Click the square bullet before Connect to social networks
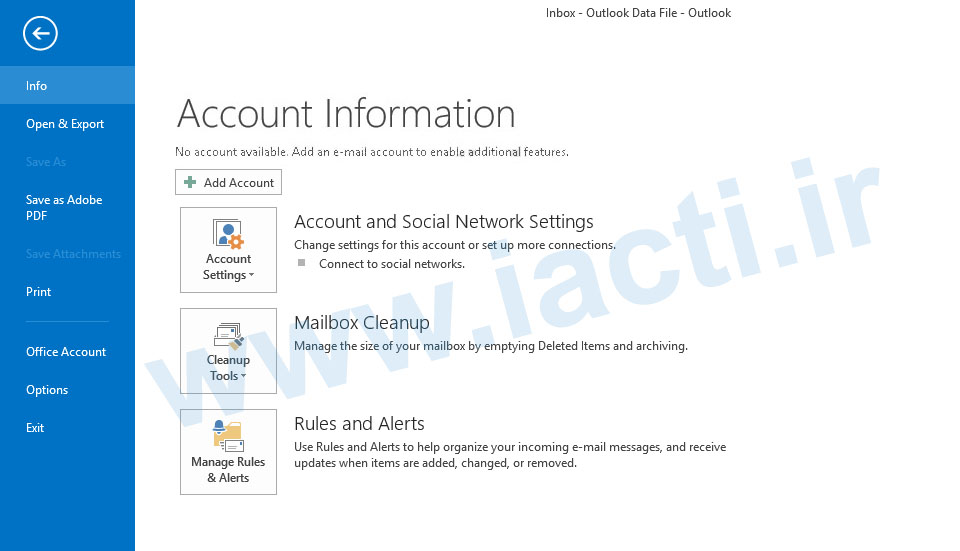This screenshot has width=960, height=551. [x=301, y=263]
